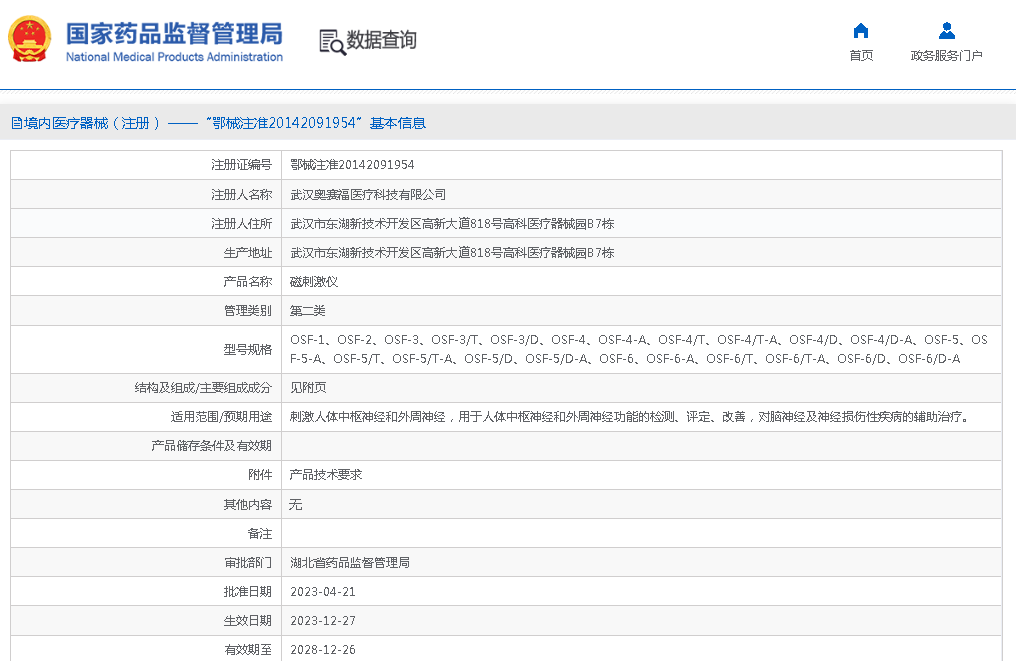Screen dimensions: 1016x661
Task: Select the 数据查询 heading text
Action: [381, 41]
